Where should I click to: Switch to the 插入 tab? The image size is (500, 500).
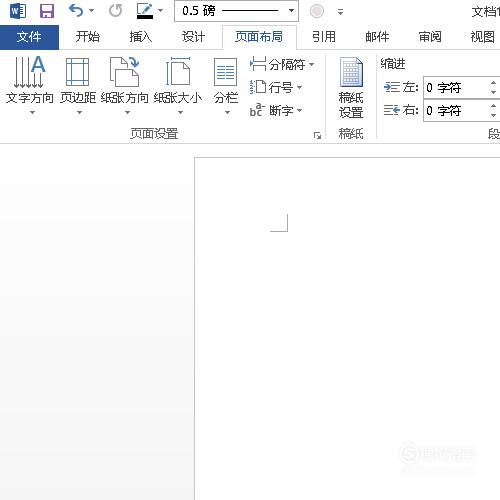[141, 37]
